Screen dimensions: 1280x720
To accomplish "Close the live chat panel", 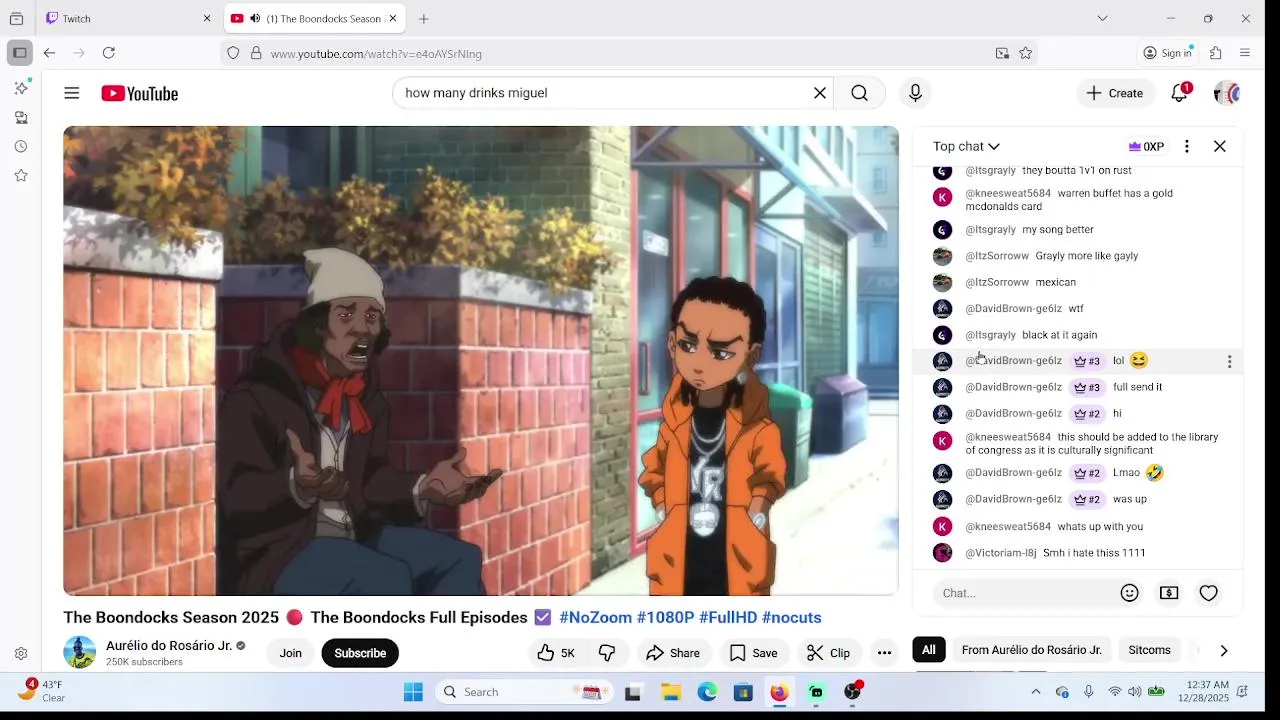I will pyautogui.click(x=1220, y=146).
